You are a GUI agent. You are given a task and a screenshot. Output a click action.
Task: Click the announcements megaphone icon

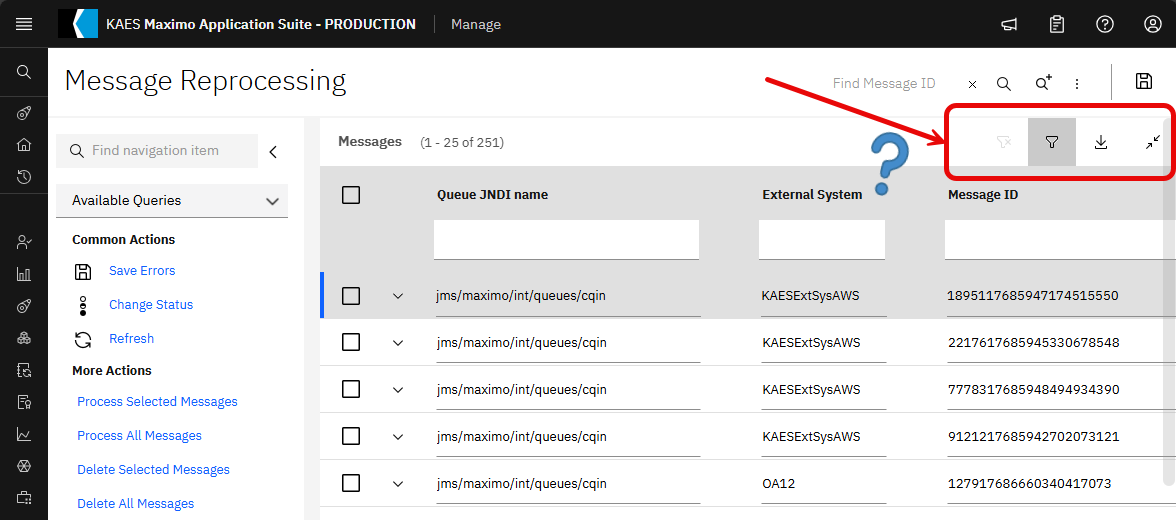tap(1009, 24)
